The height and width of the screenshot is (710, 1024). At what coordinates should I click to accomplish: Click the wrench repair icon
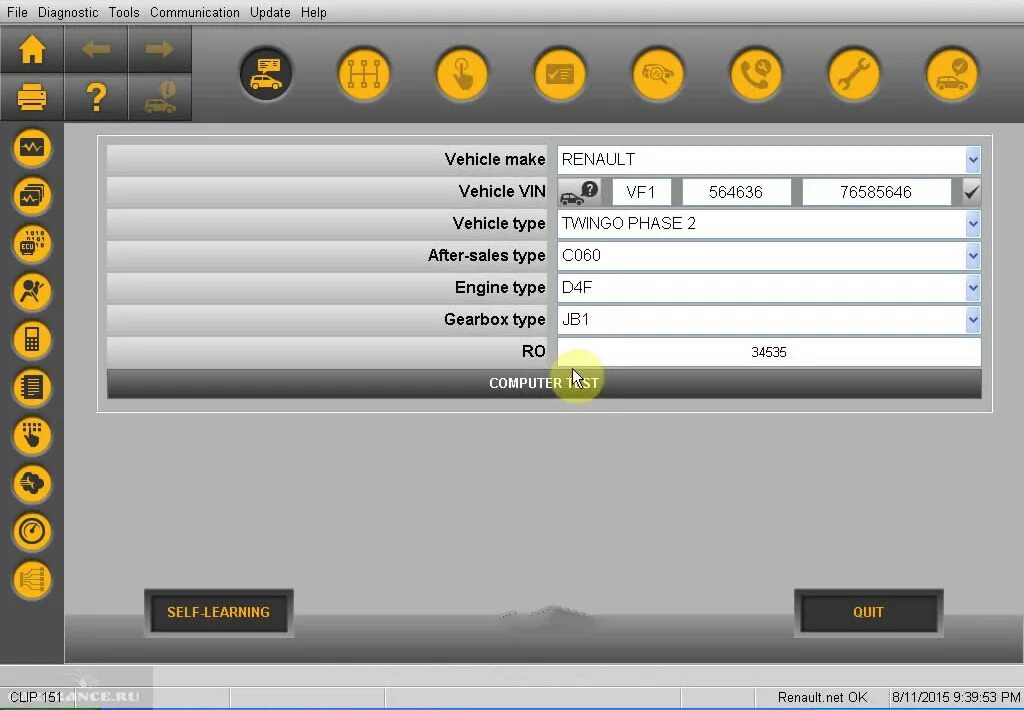point(854,73)
